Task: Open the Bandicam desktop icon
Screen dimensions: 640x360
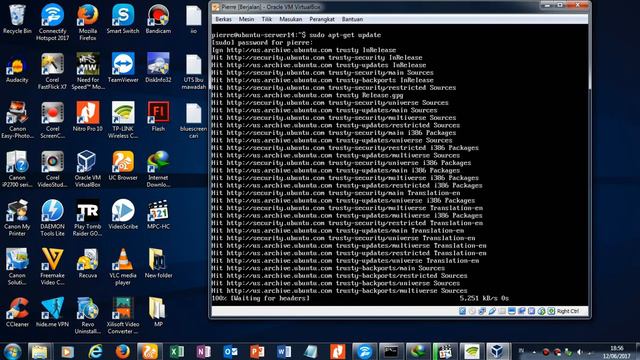Action: [x=158, y=19]
